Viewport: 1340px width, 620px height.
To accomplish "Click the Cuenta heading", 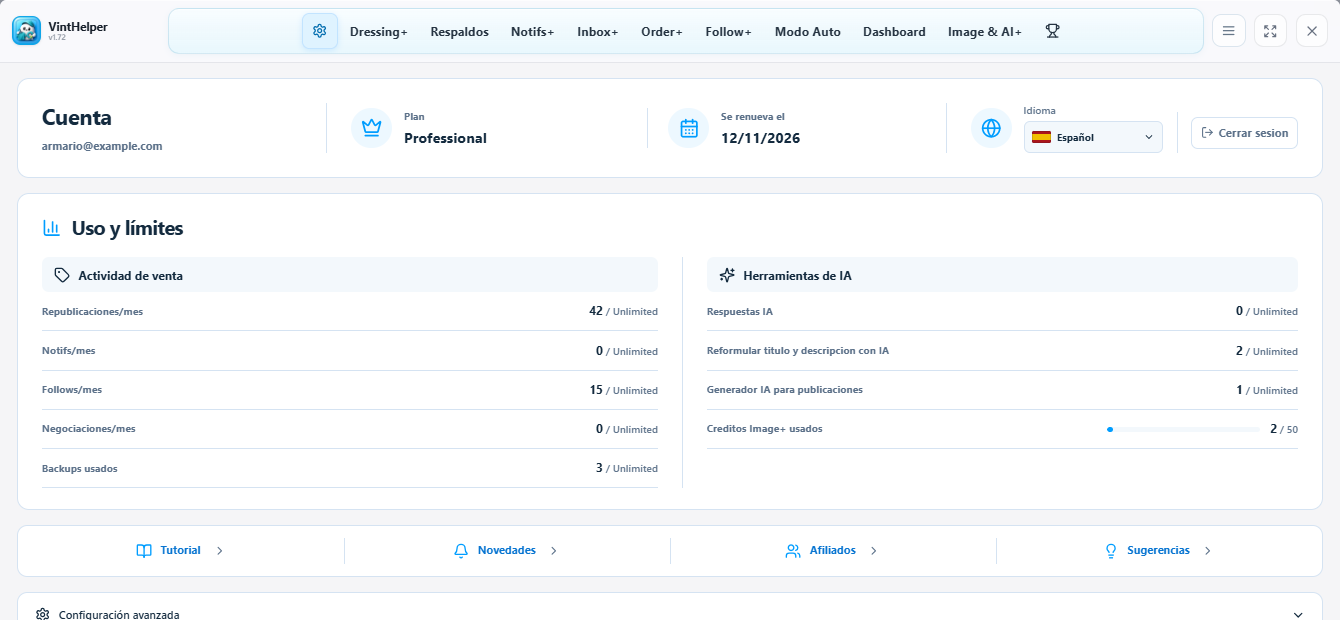I will click(77, 117).
